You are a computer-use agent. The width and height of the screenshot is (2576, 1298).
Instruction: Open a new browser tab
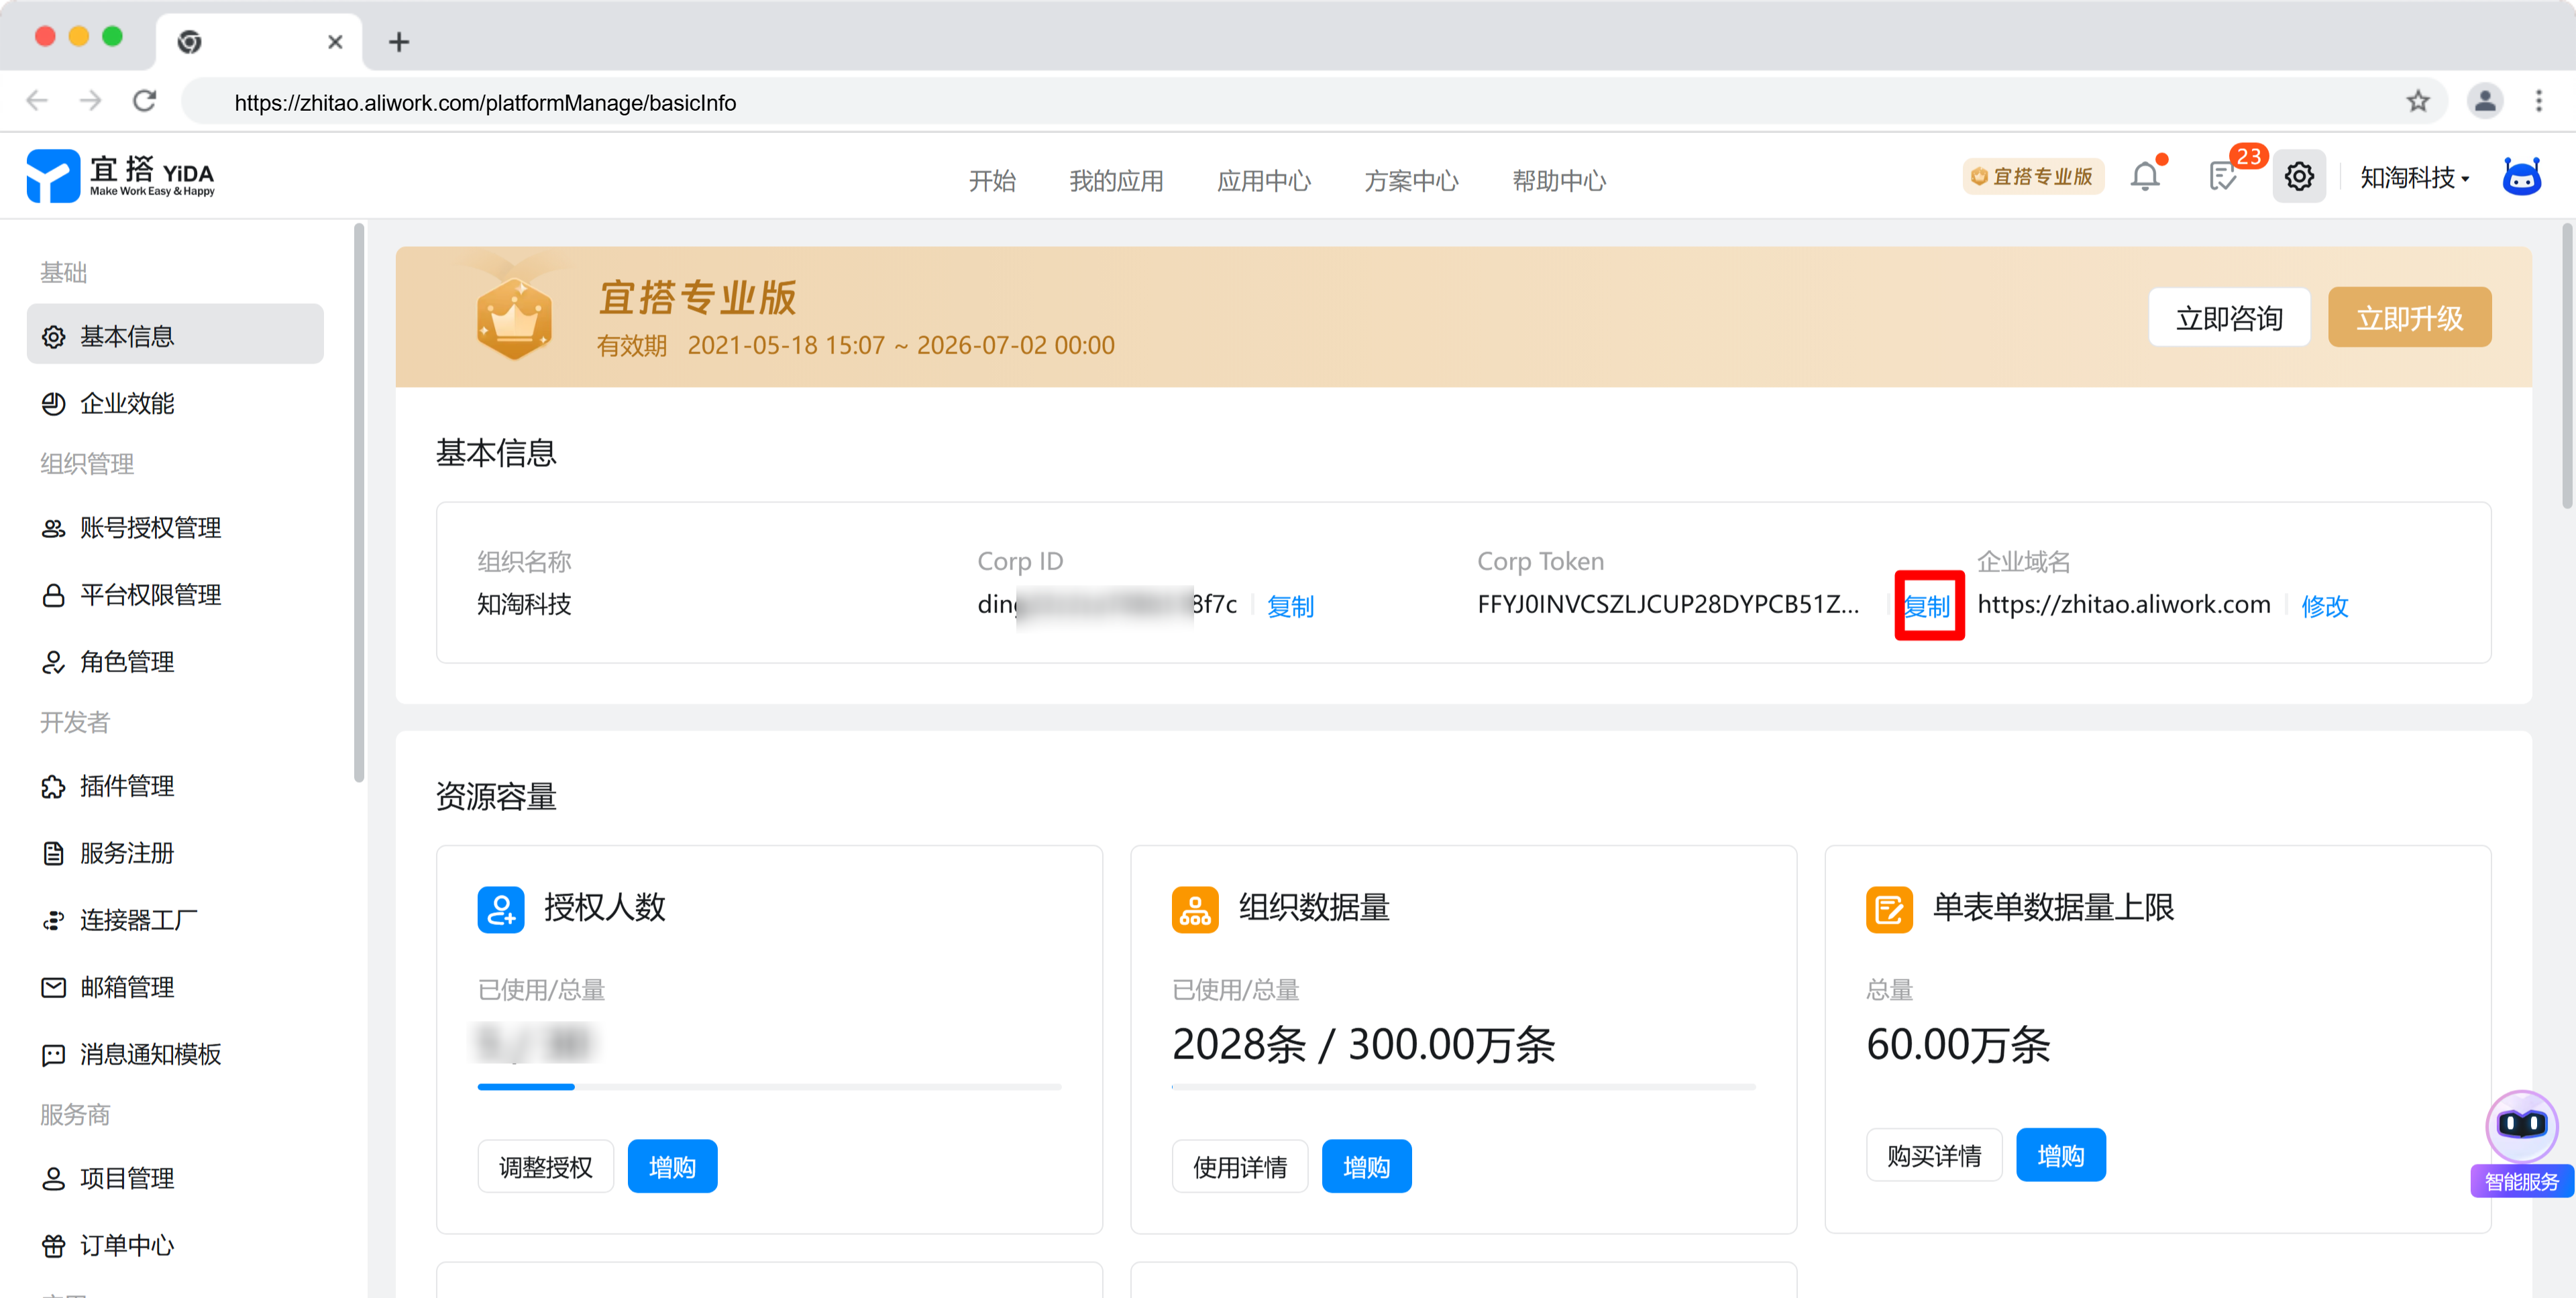click(399, 42)
